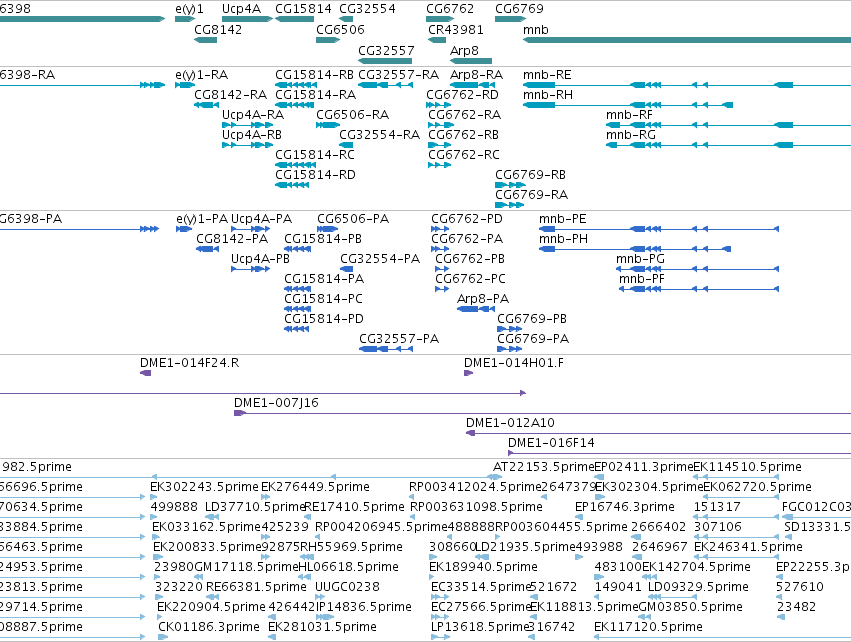The image size is (851, 642).
Task: Open the CR43981 gene label
Action: point(455,29)
